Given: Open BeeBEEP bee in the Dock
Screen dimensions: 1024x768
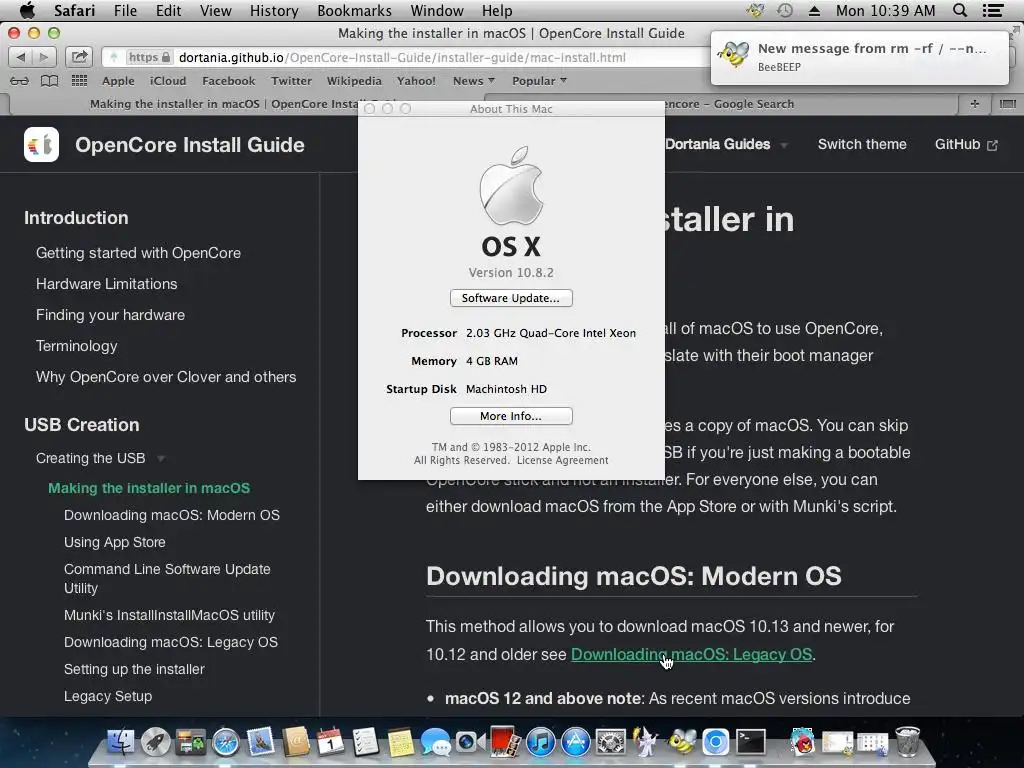Looking at the screenshot, I should pos(681,742).
